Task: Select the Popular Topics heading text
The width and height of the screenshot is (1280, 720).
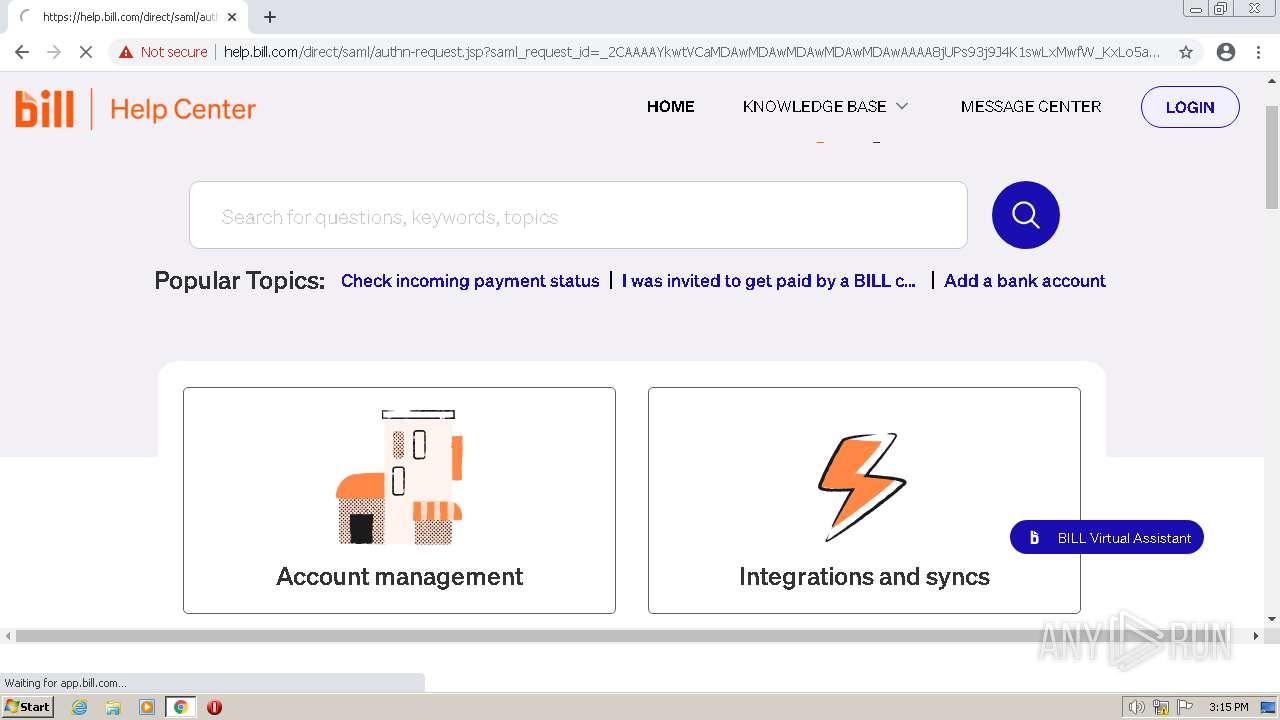Action: pyautogui.click(x=240, y=281)
